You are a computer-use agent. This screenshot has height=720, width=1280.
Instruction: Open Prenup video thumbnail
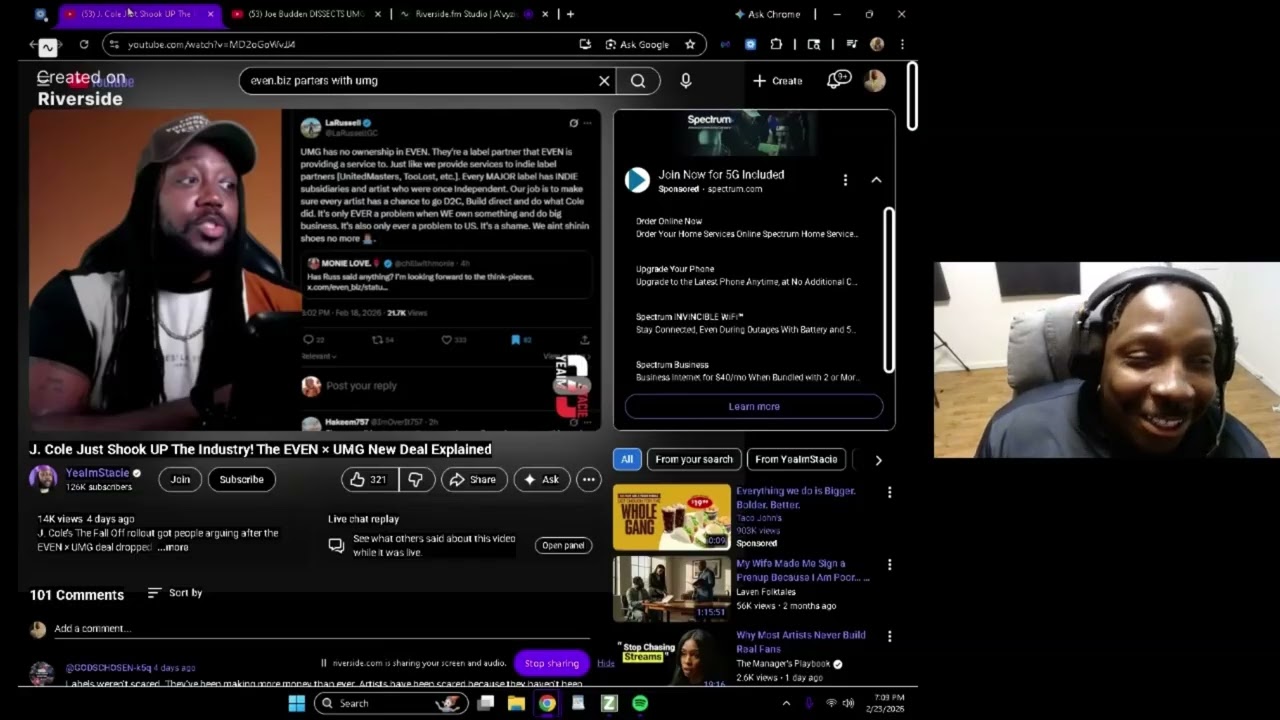click(672, 589)
